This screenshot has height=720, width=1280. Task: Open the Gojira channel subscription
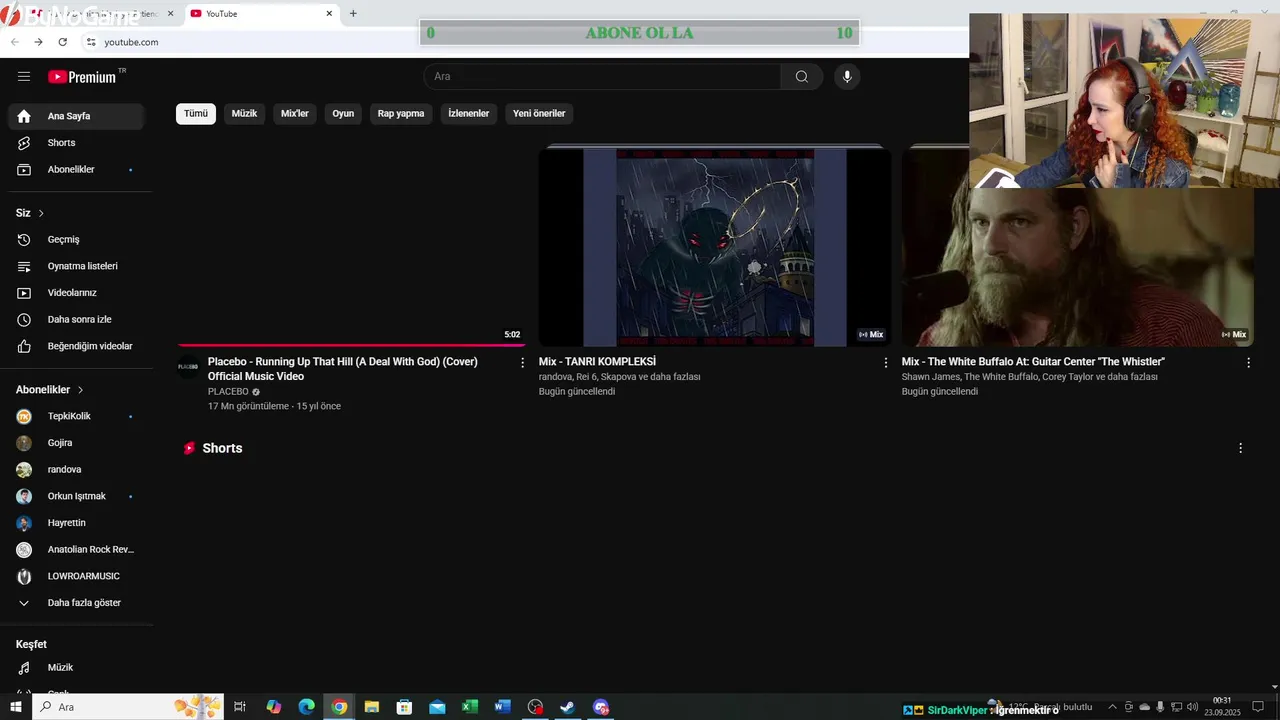(x=76, y=443)
